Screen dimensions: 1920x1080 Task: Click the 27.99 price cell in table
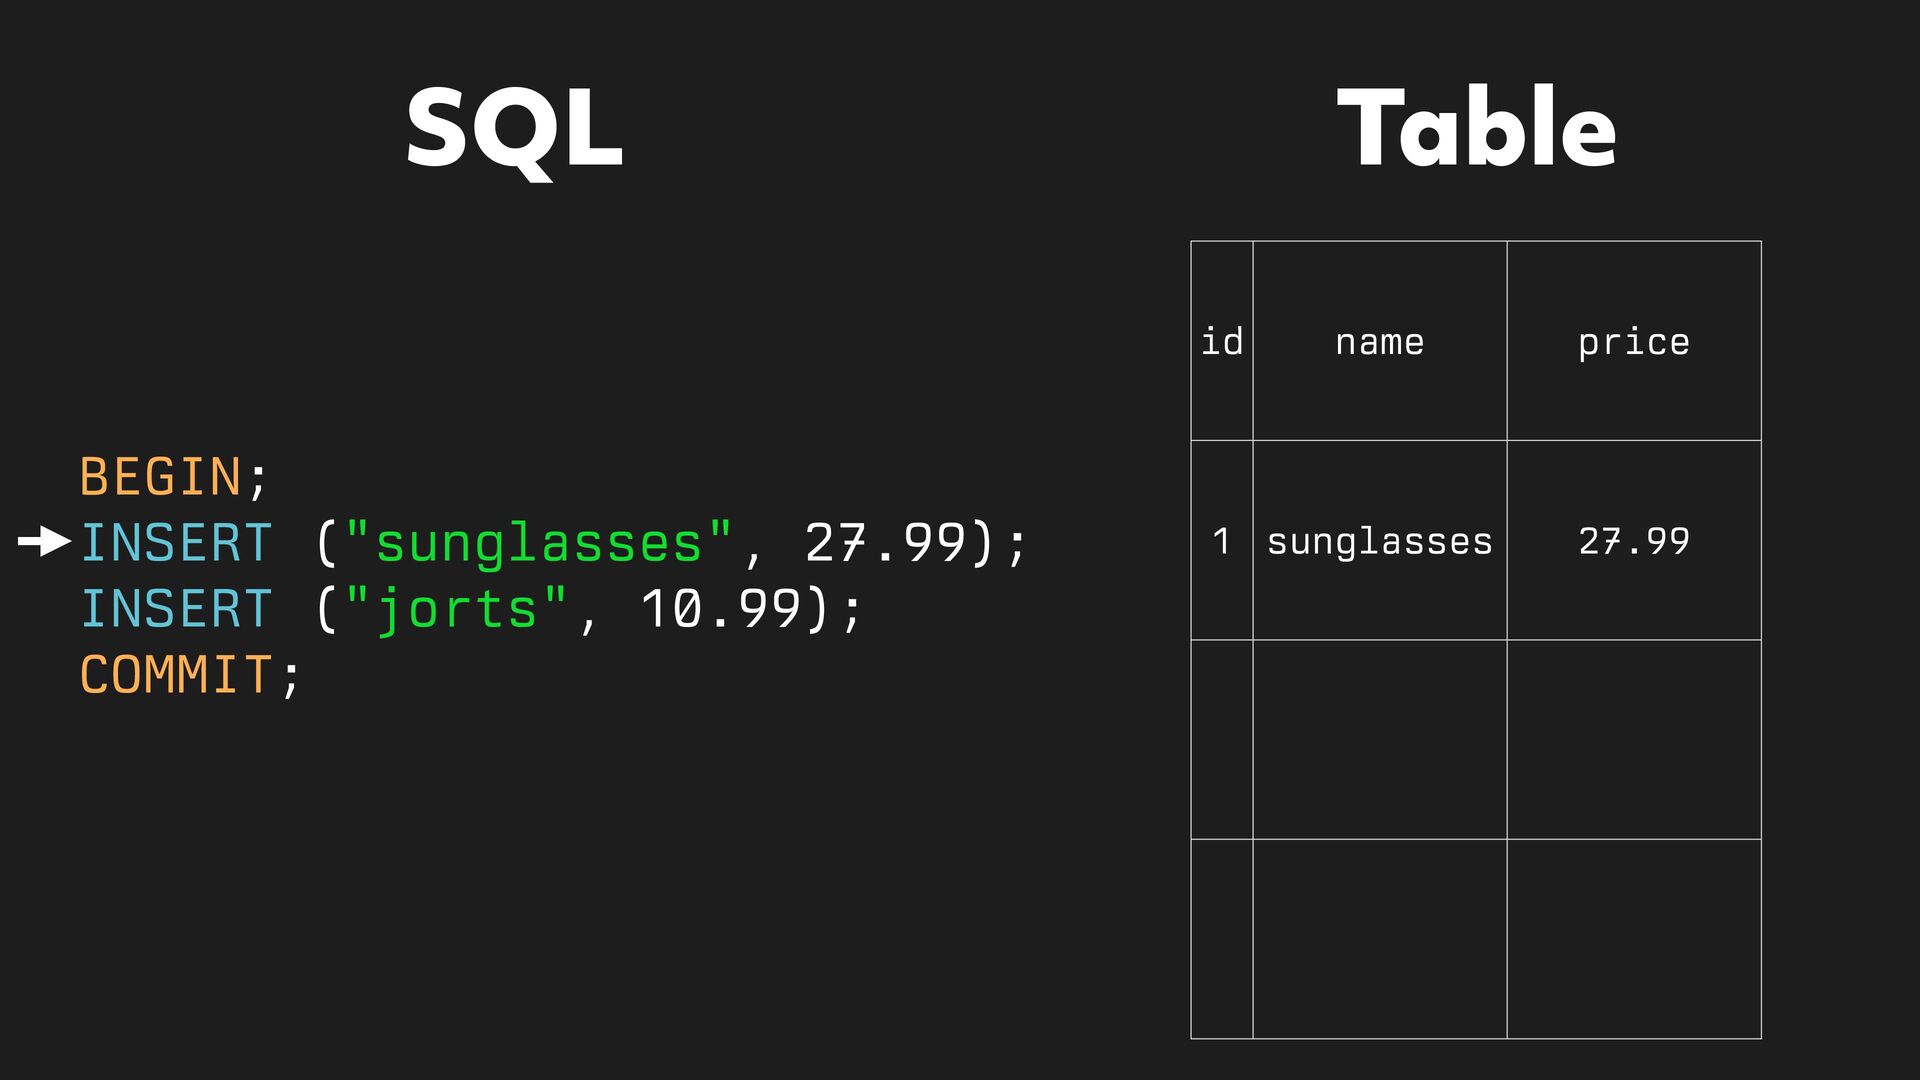[1633, 541]
